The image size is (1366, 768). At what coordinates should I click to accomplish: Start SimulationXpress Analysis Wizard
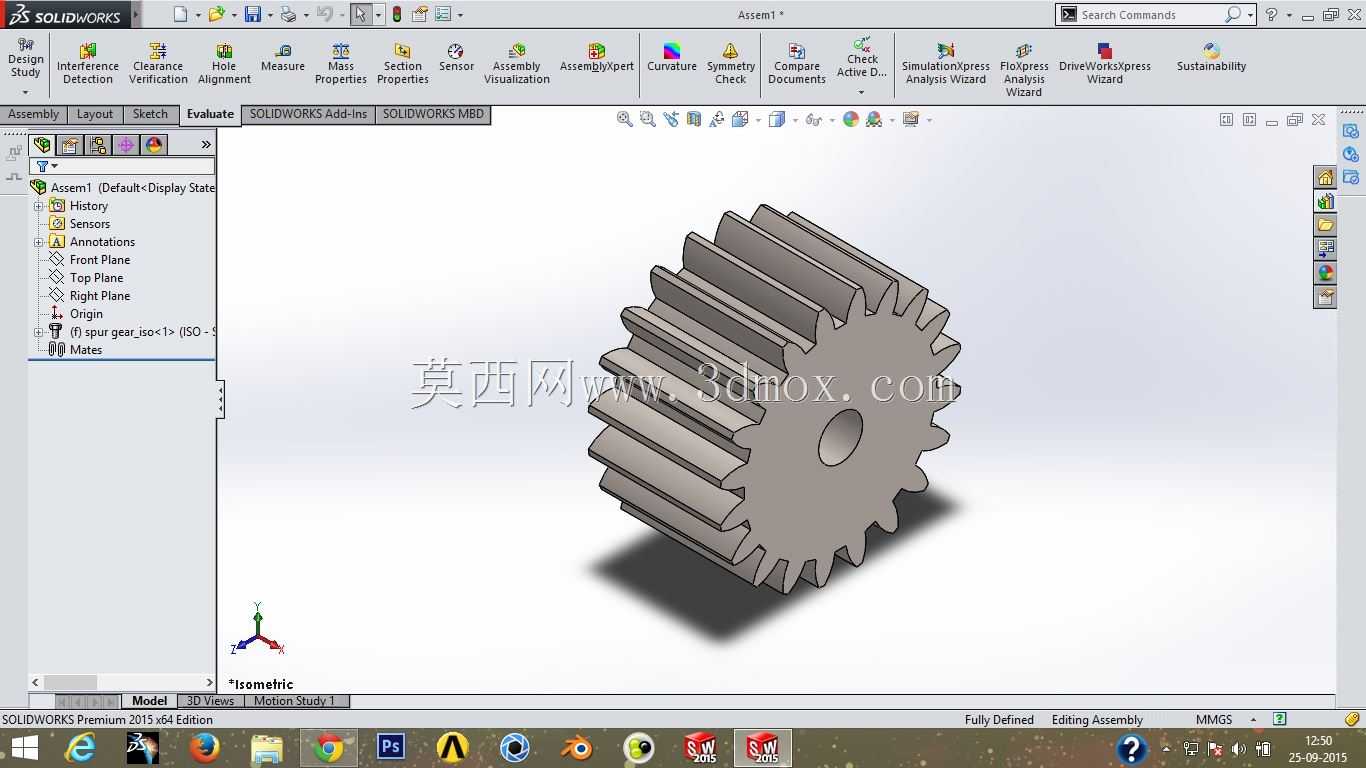pyautogui.click(x=946, y=63)
